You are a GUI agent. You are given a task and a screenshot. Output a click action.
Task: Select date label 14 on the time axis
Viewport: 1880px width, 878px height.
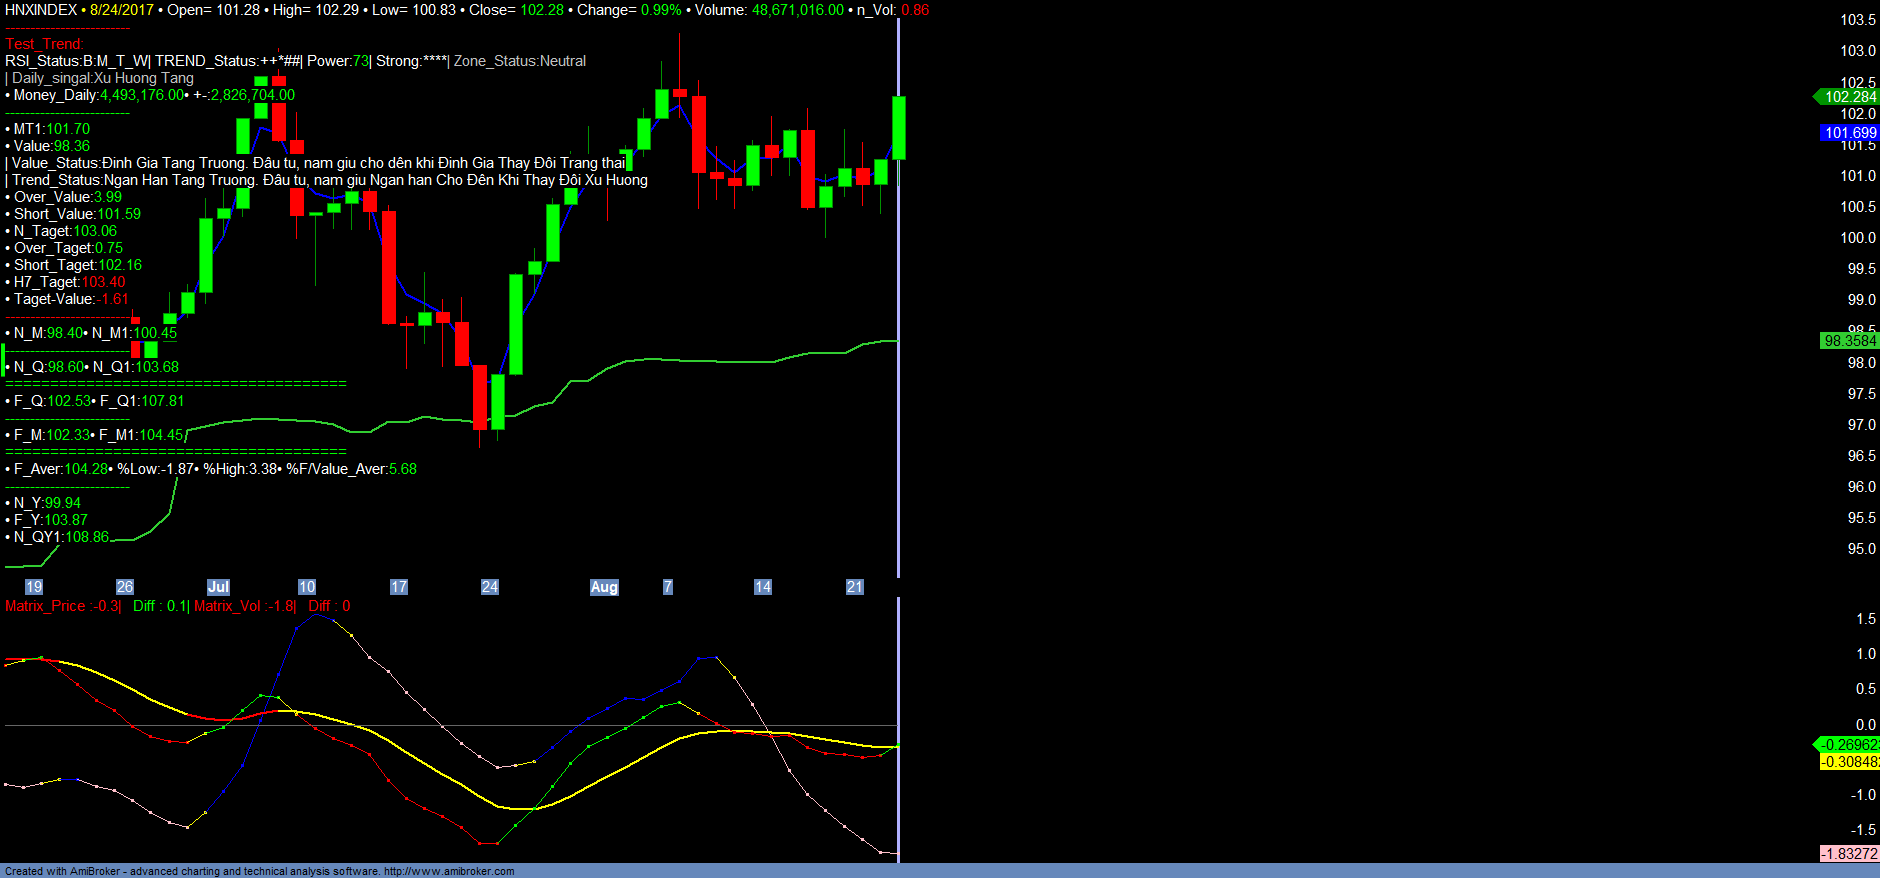(763, 587)
